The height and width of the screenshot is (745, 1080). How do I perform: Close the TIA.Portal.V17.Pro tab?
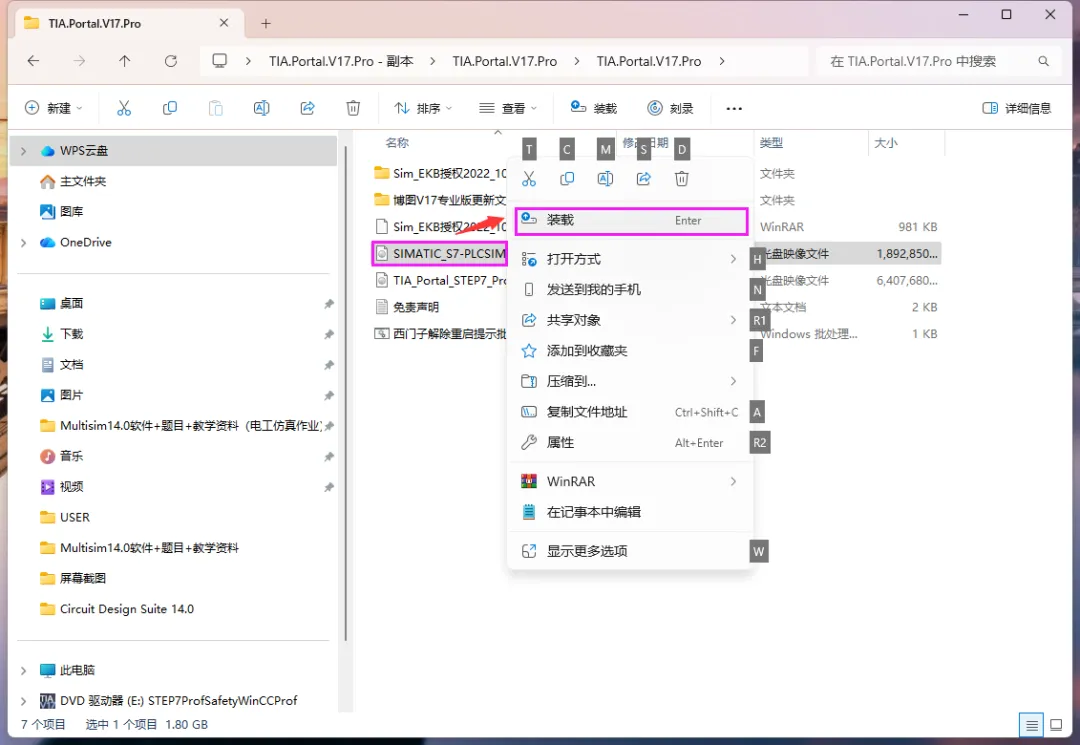coord(224,23)
